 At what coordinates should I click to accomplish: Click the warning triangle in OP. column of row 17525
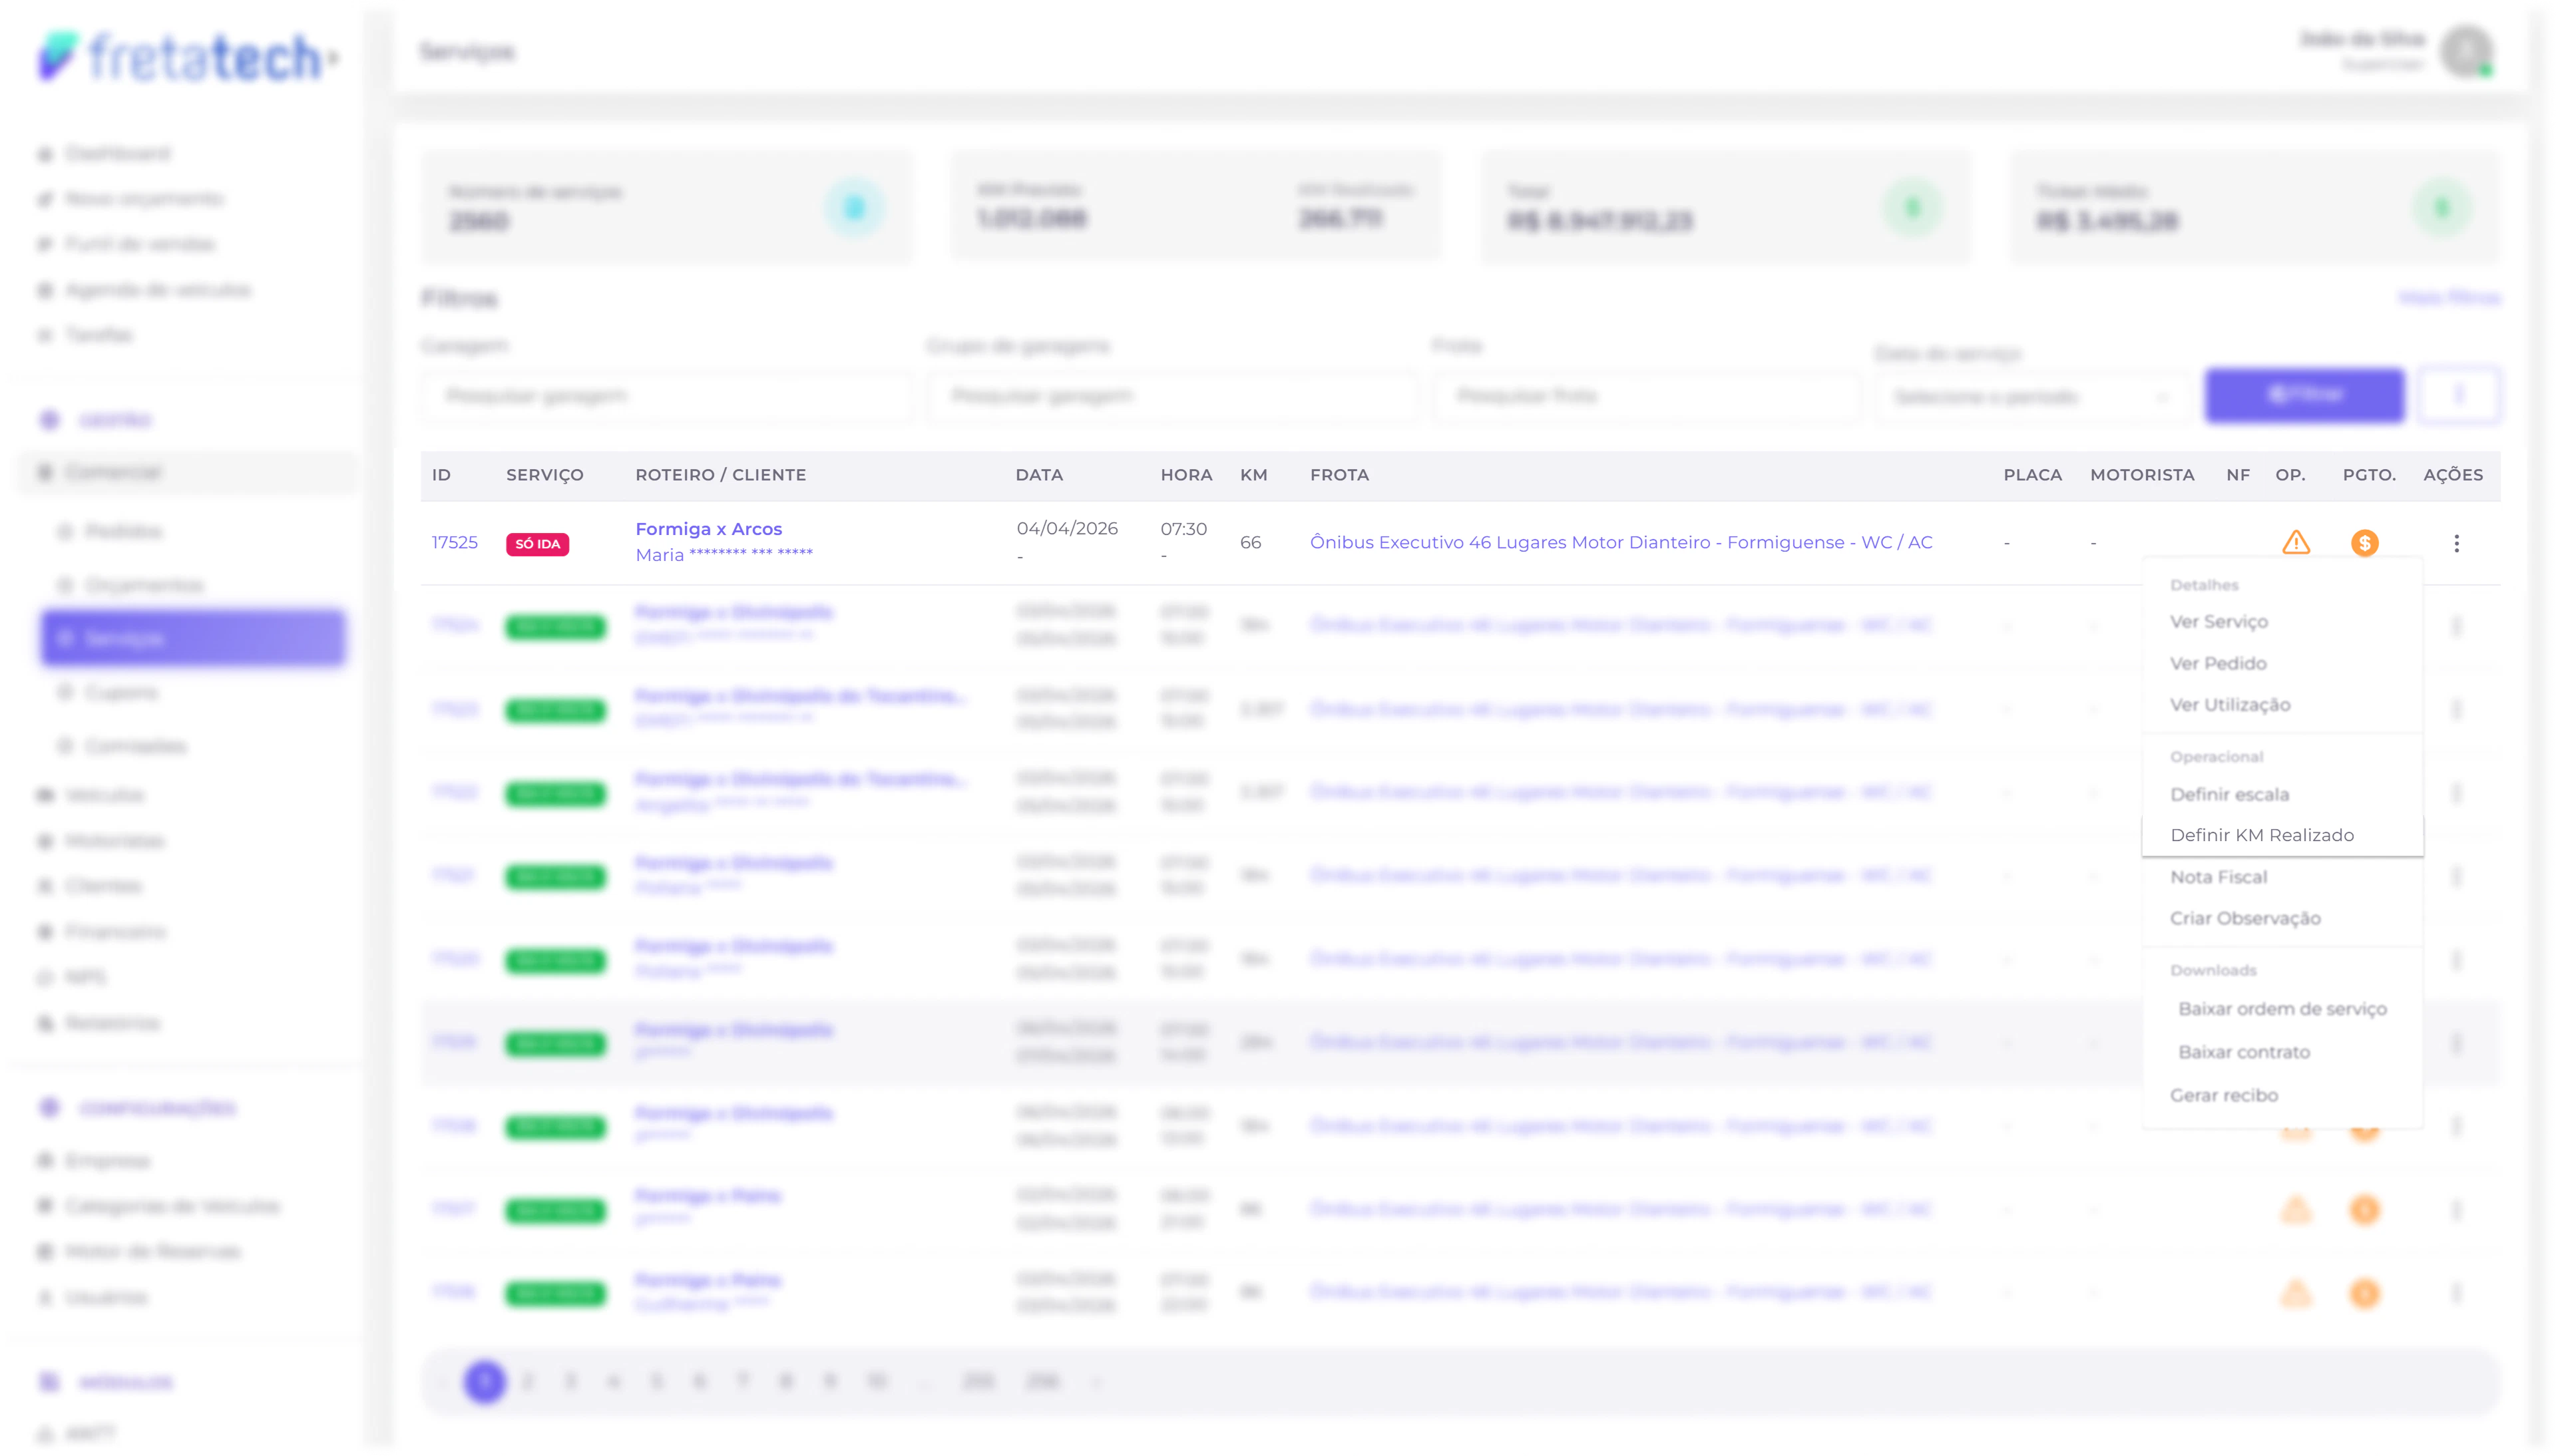[x=2295, y=543]
